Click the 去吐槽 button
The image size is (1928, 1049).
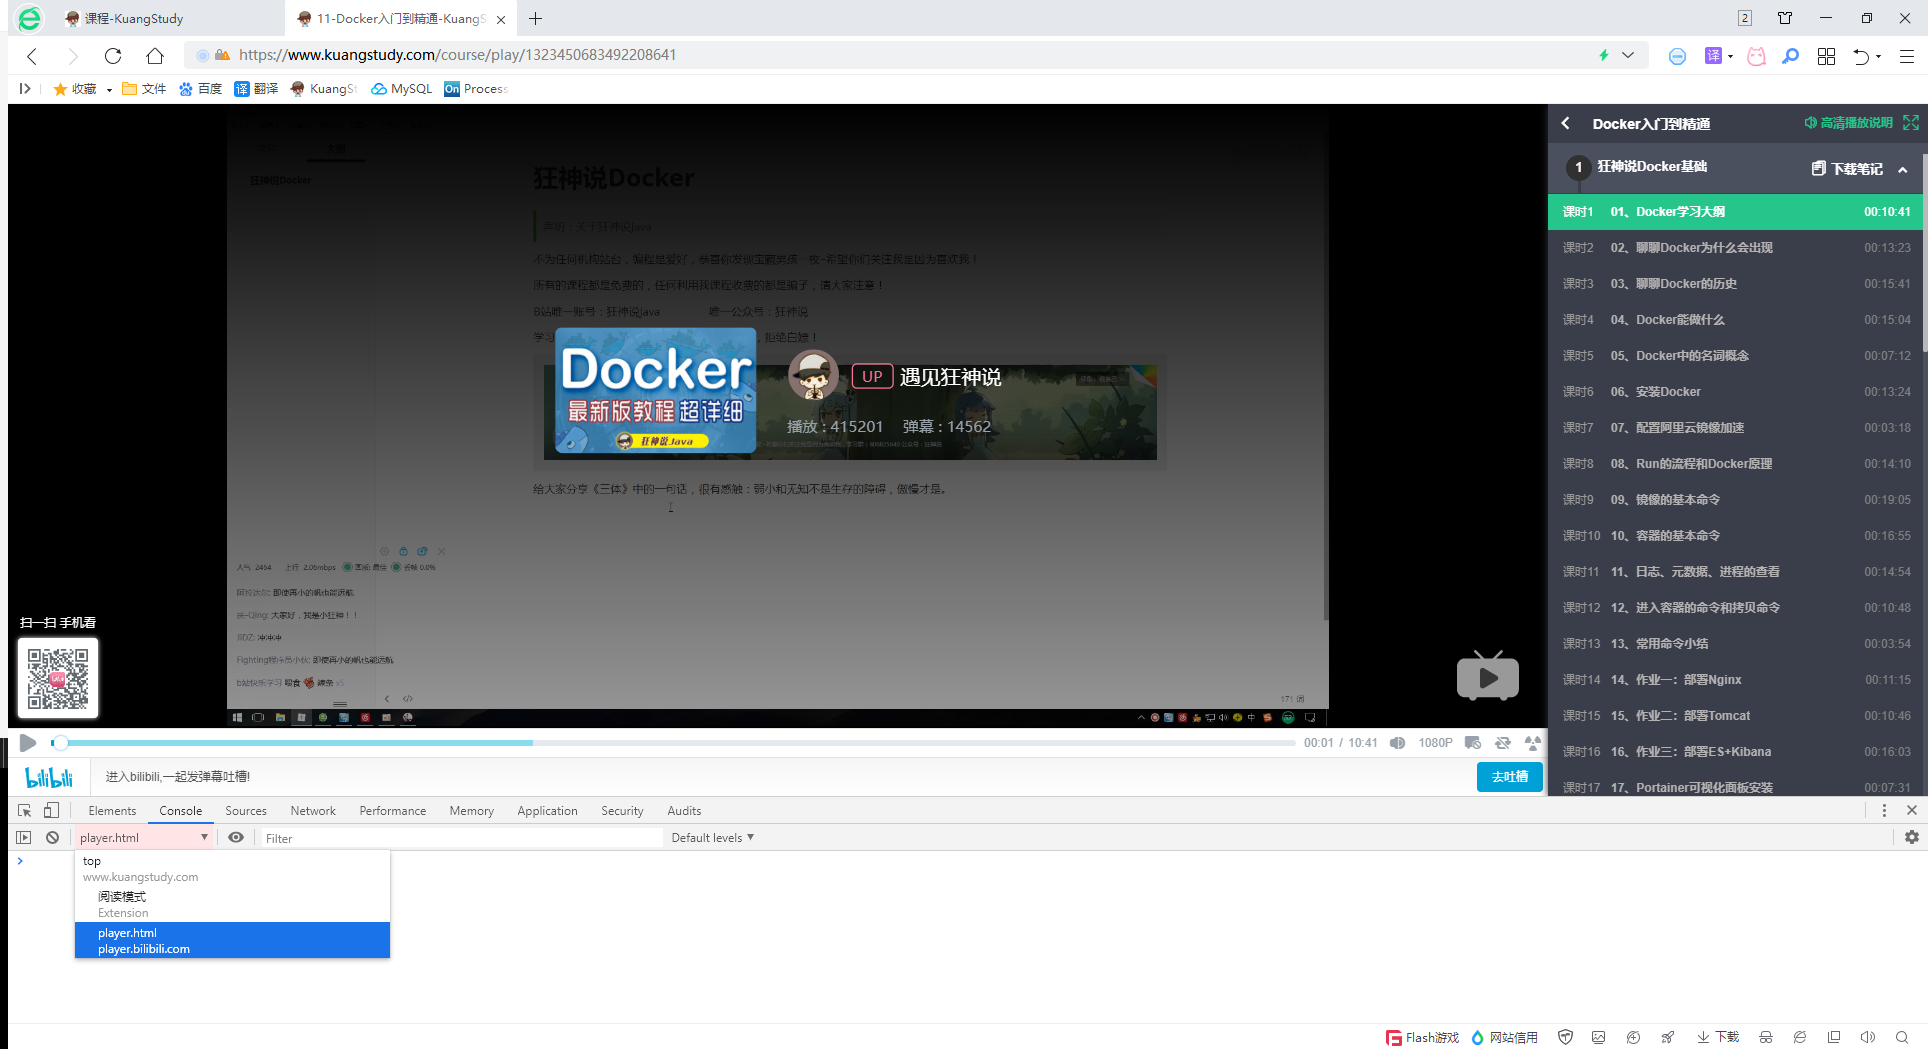click(1509, 777)
